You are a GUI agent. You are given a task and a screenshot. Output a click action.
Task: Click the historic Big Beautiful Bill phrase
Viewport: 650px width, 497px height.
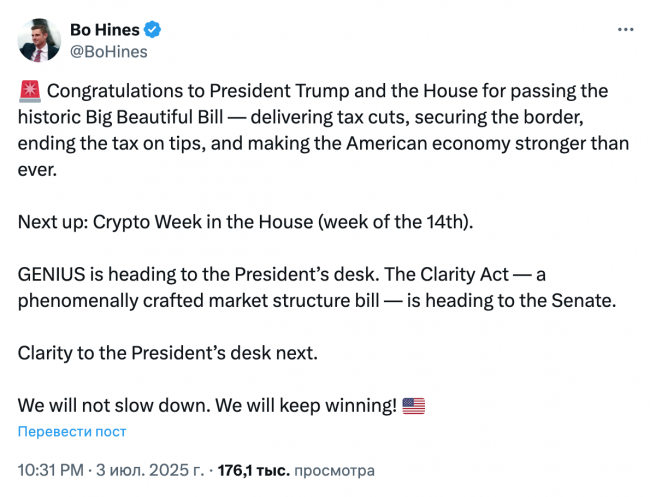point(120,117)
